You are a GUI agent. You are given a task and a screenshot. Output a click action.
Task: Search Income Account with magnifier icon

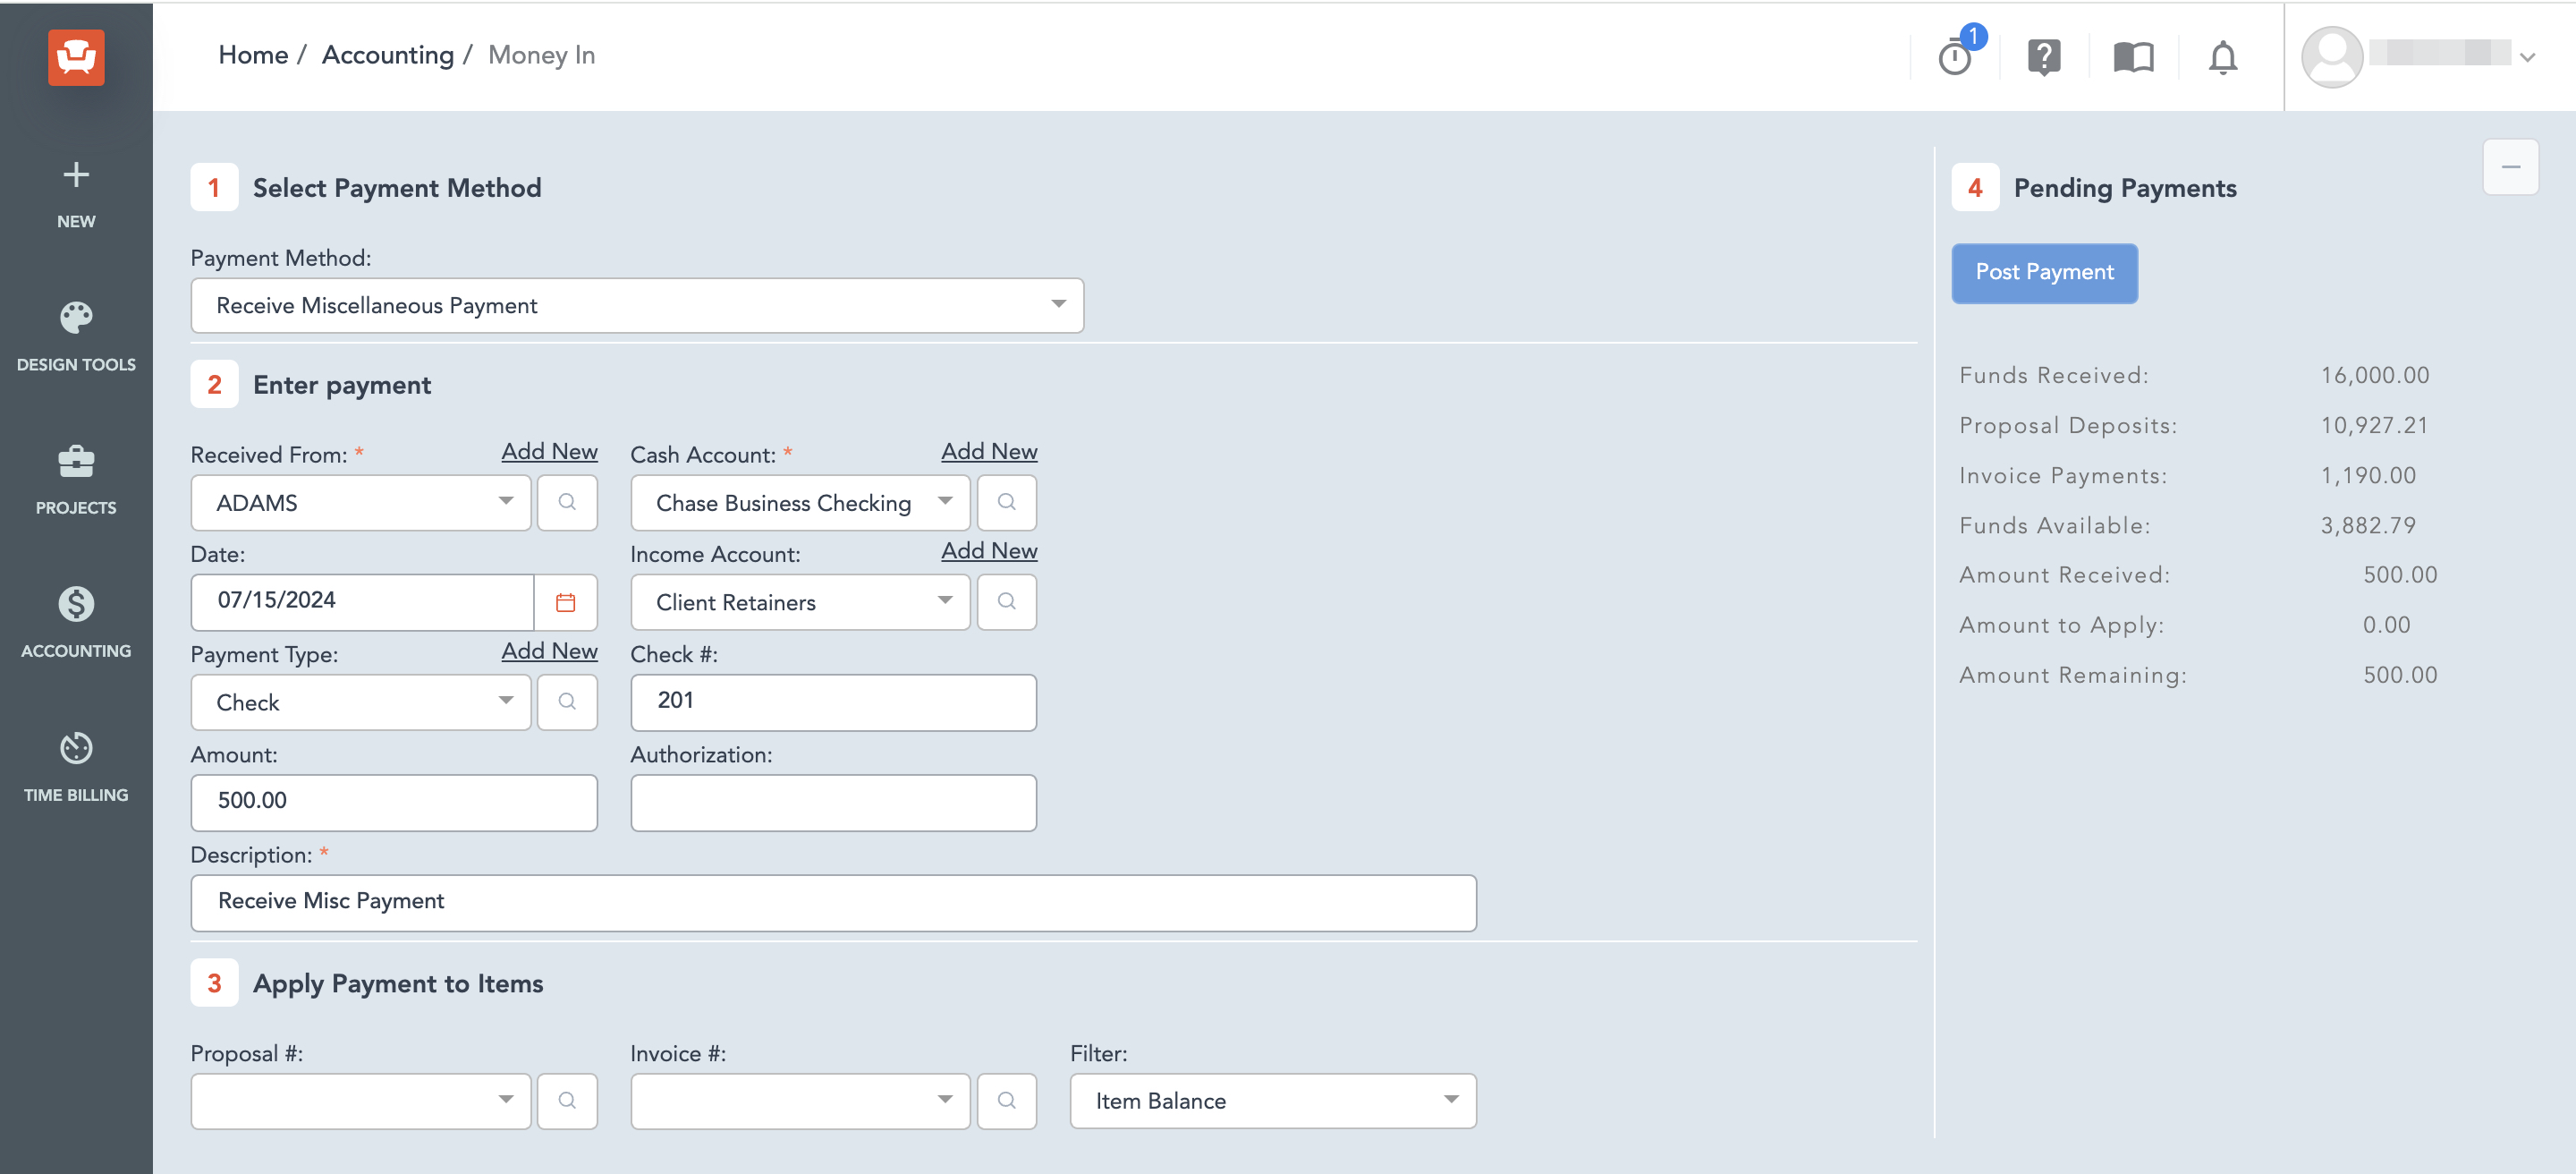(x=1006, y=601)
